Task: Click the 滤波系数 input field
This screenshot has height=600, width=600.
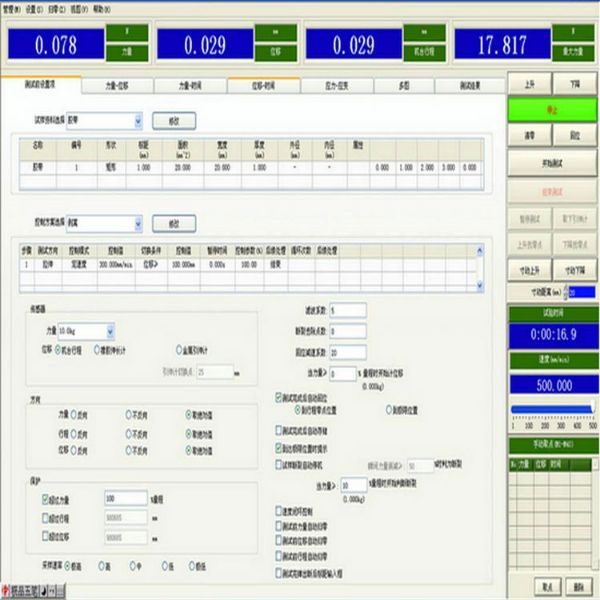Action: [347, 310]
